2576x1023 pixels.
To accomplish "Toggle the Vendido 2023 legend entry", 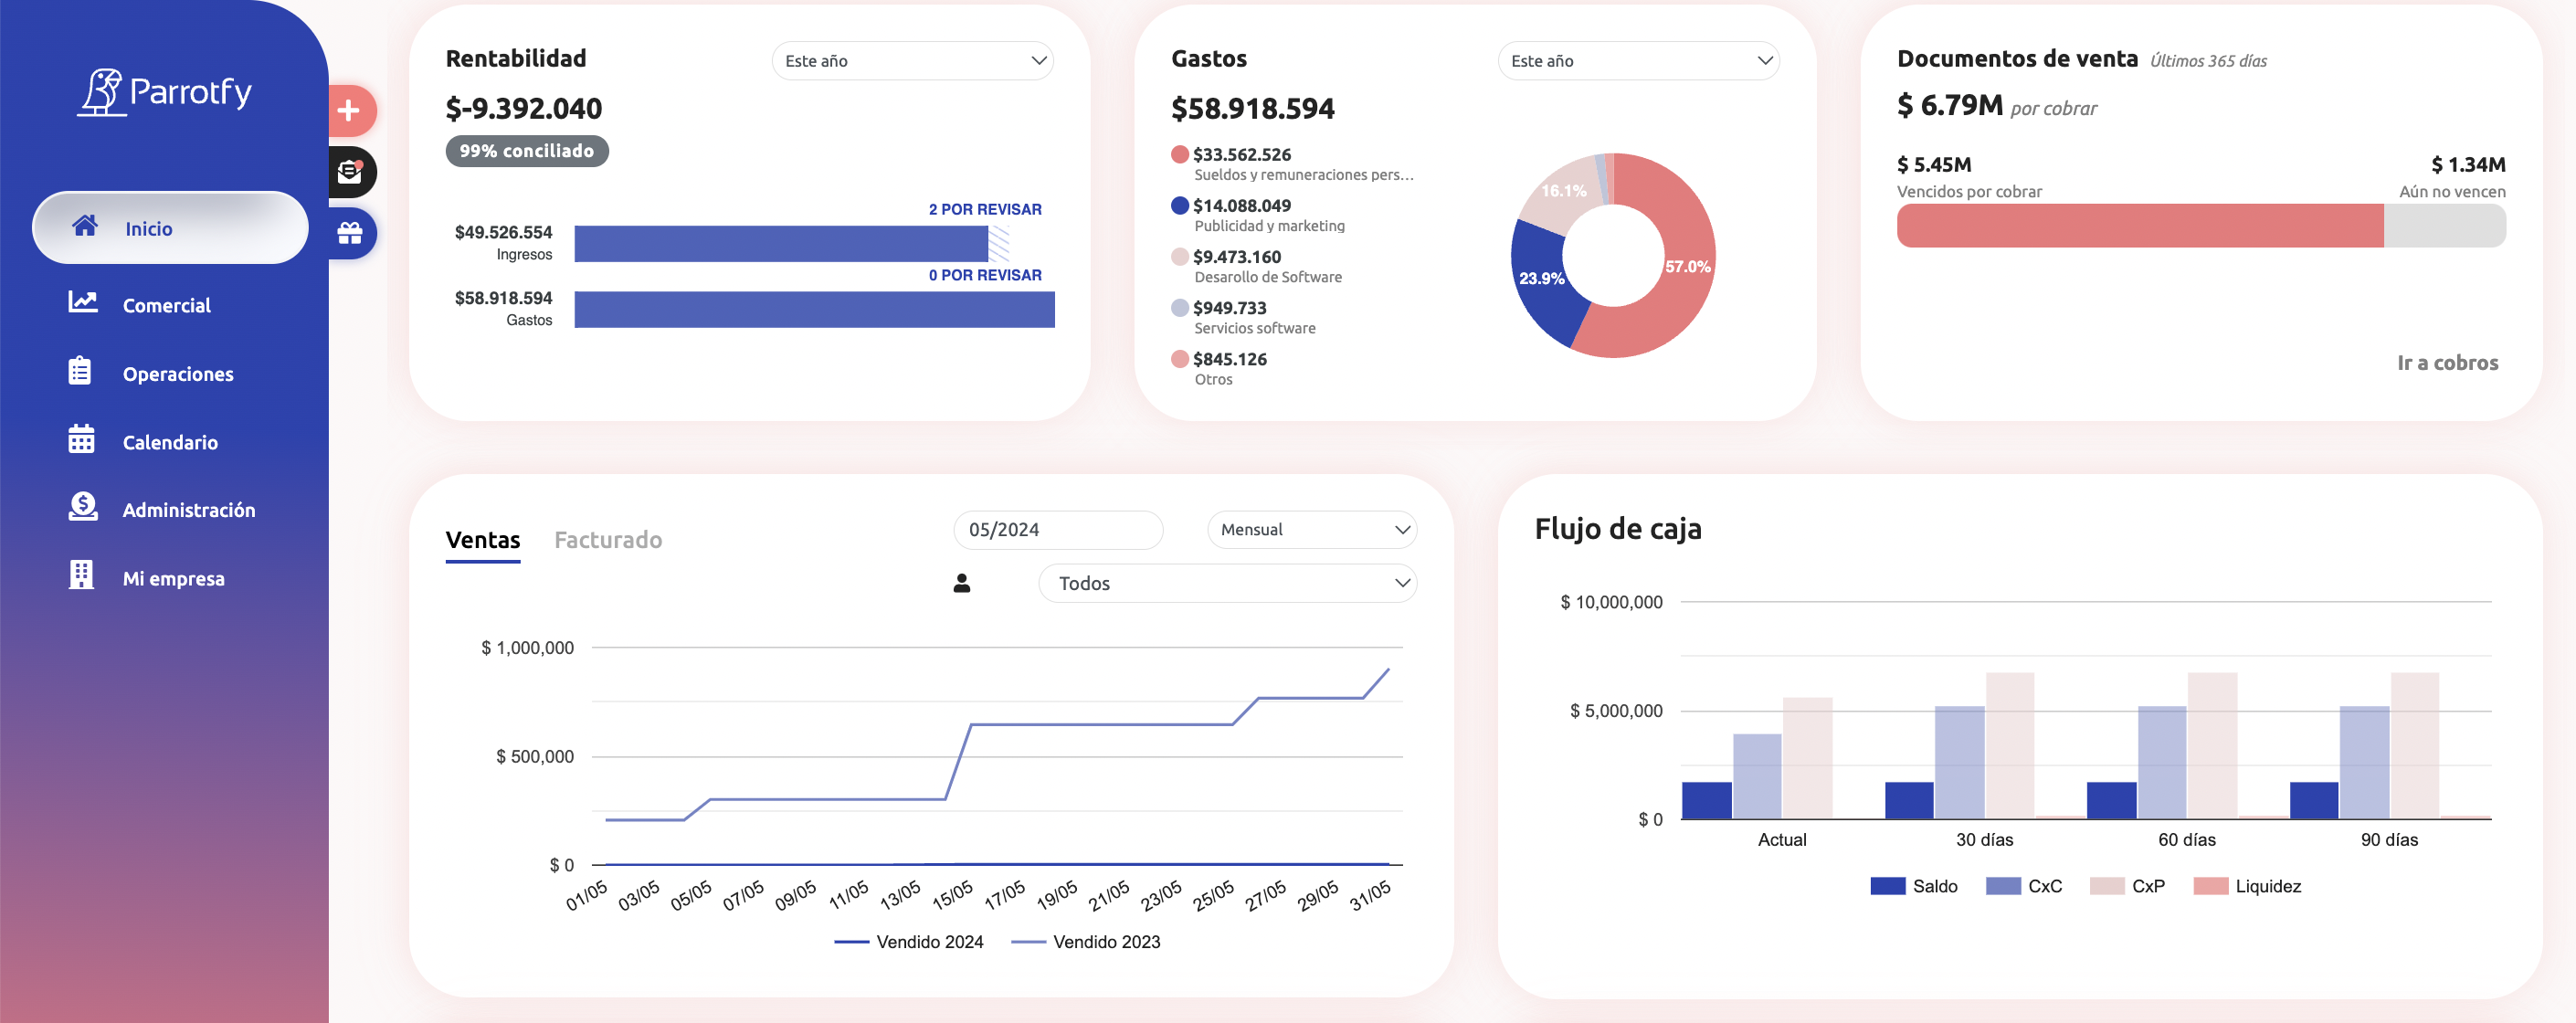I will (x=1086, y=942).
